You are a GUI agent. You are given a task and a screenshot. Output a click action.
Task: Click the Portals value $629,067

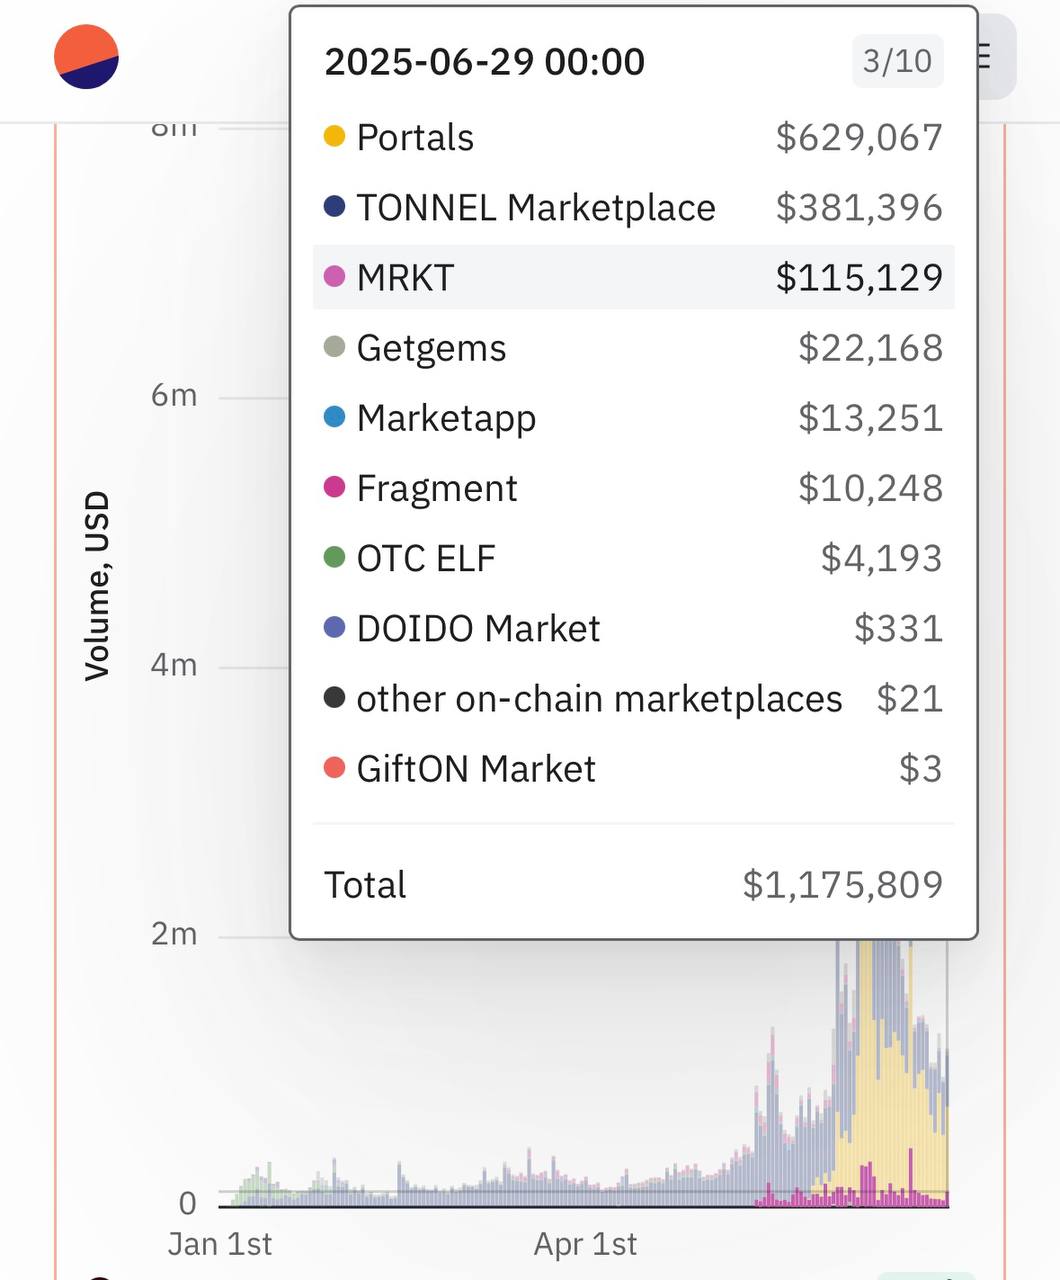pyautogui.click(x=859, y=137)
